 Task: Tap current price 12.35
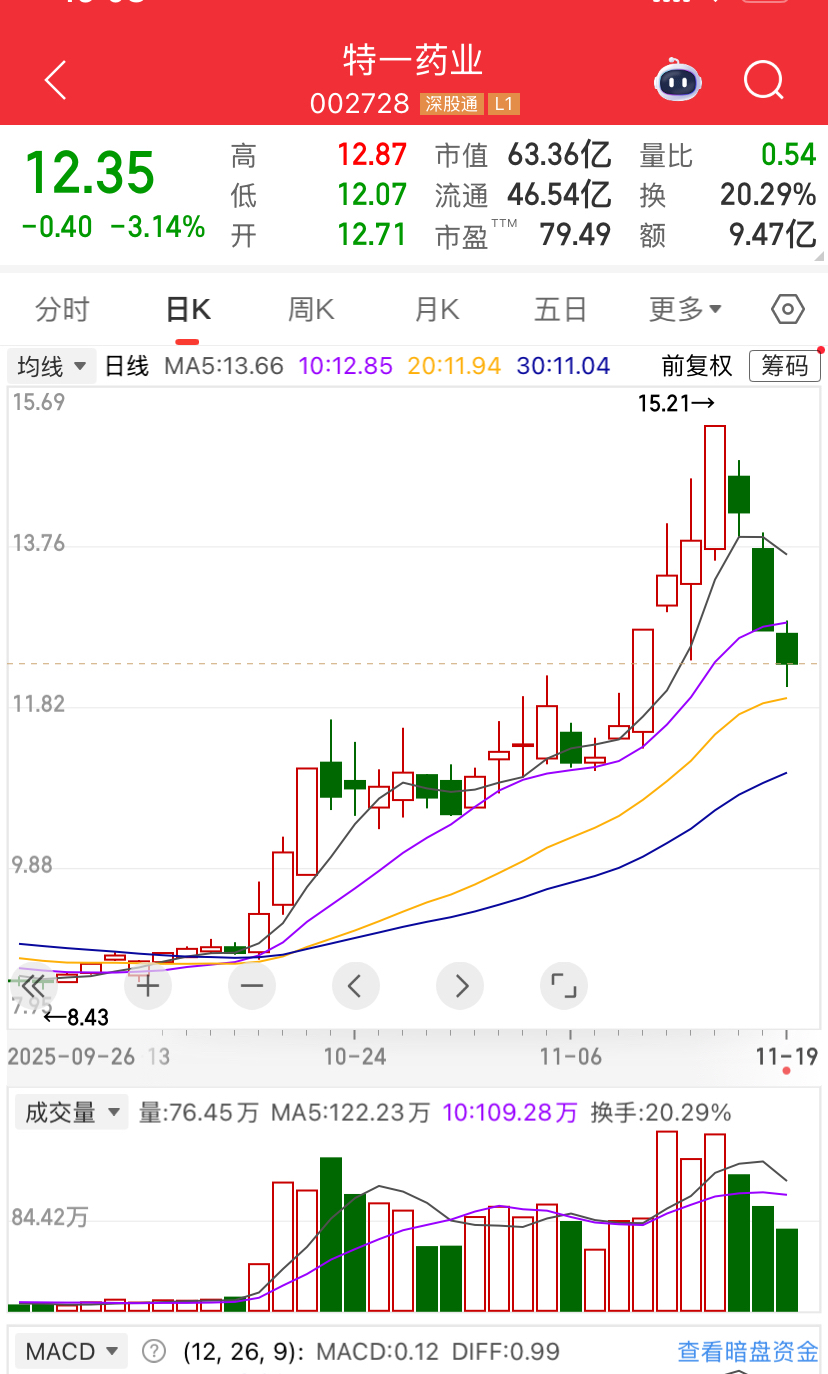coord(90,172)
